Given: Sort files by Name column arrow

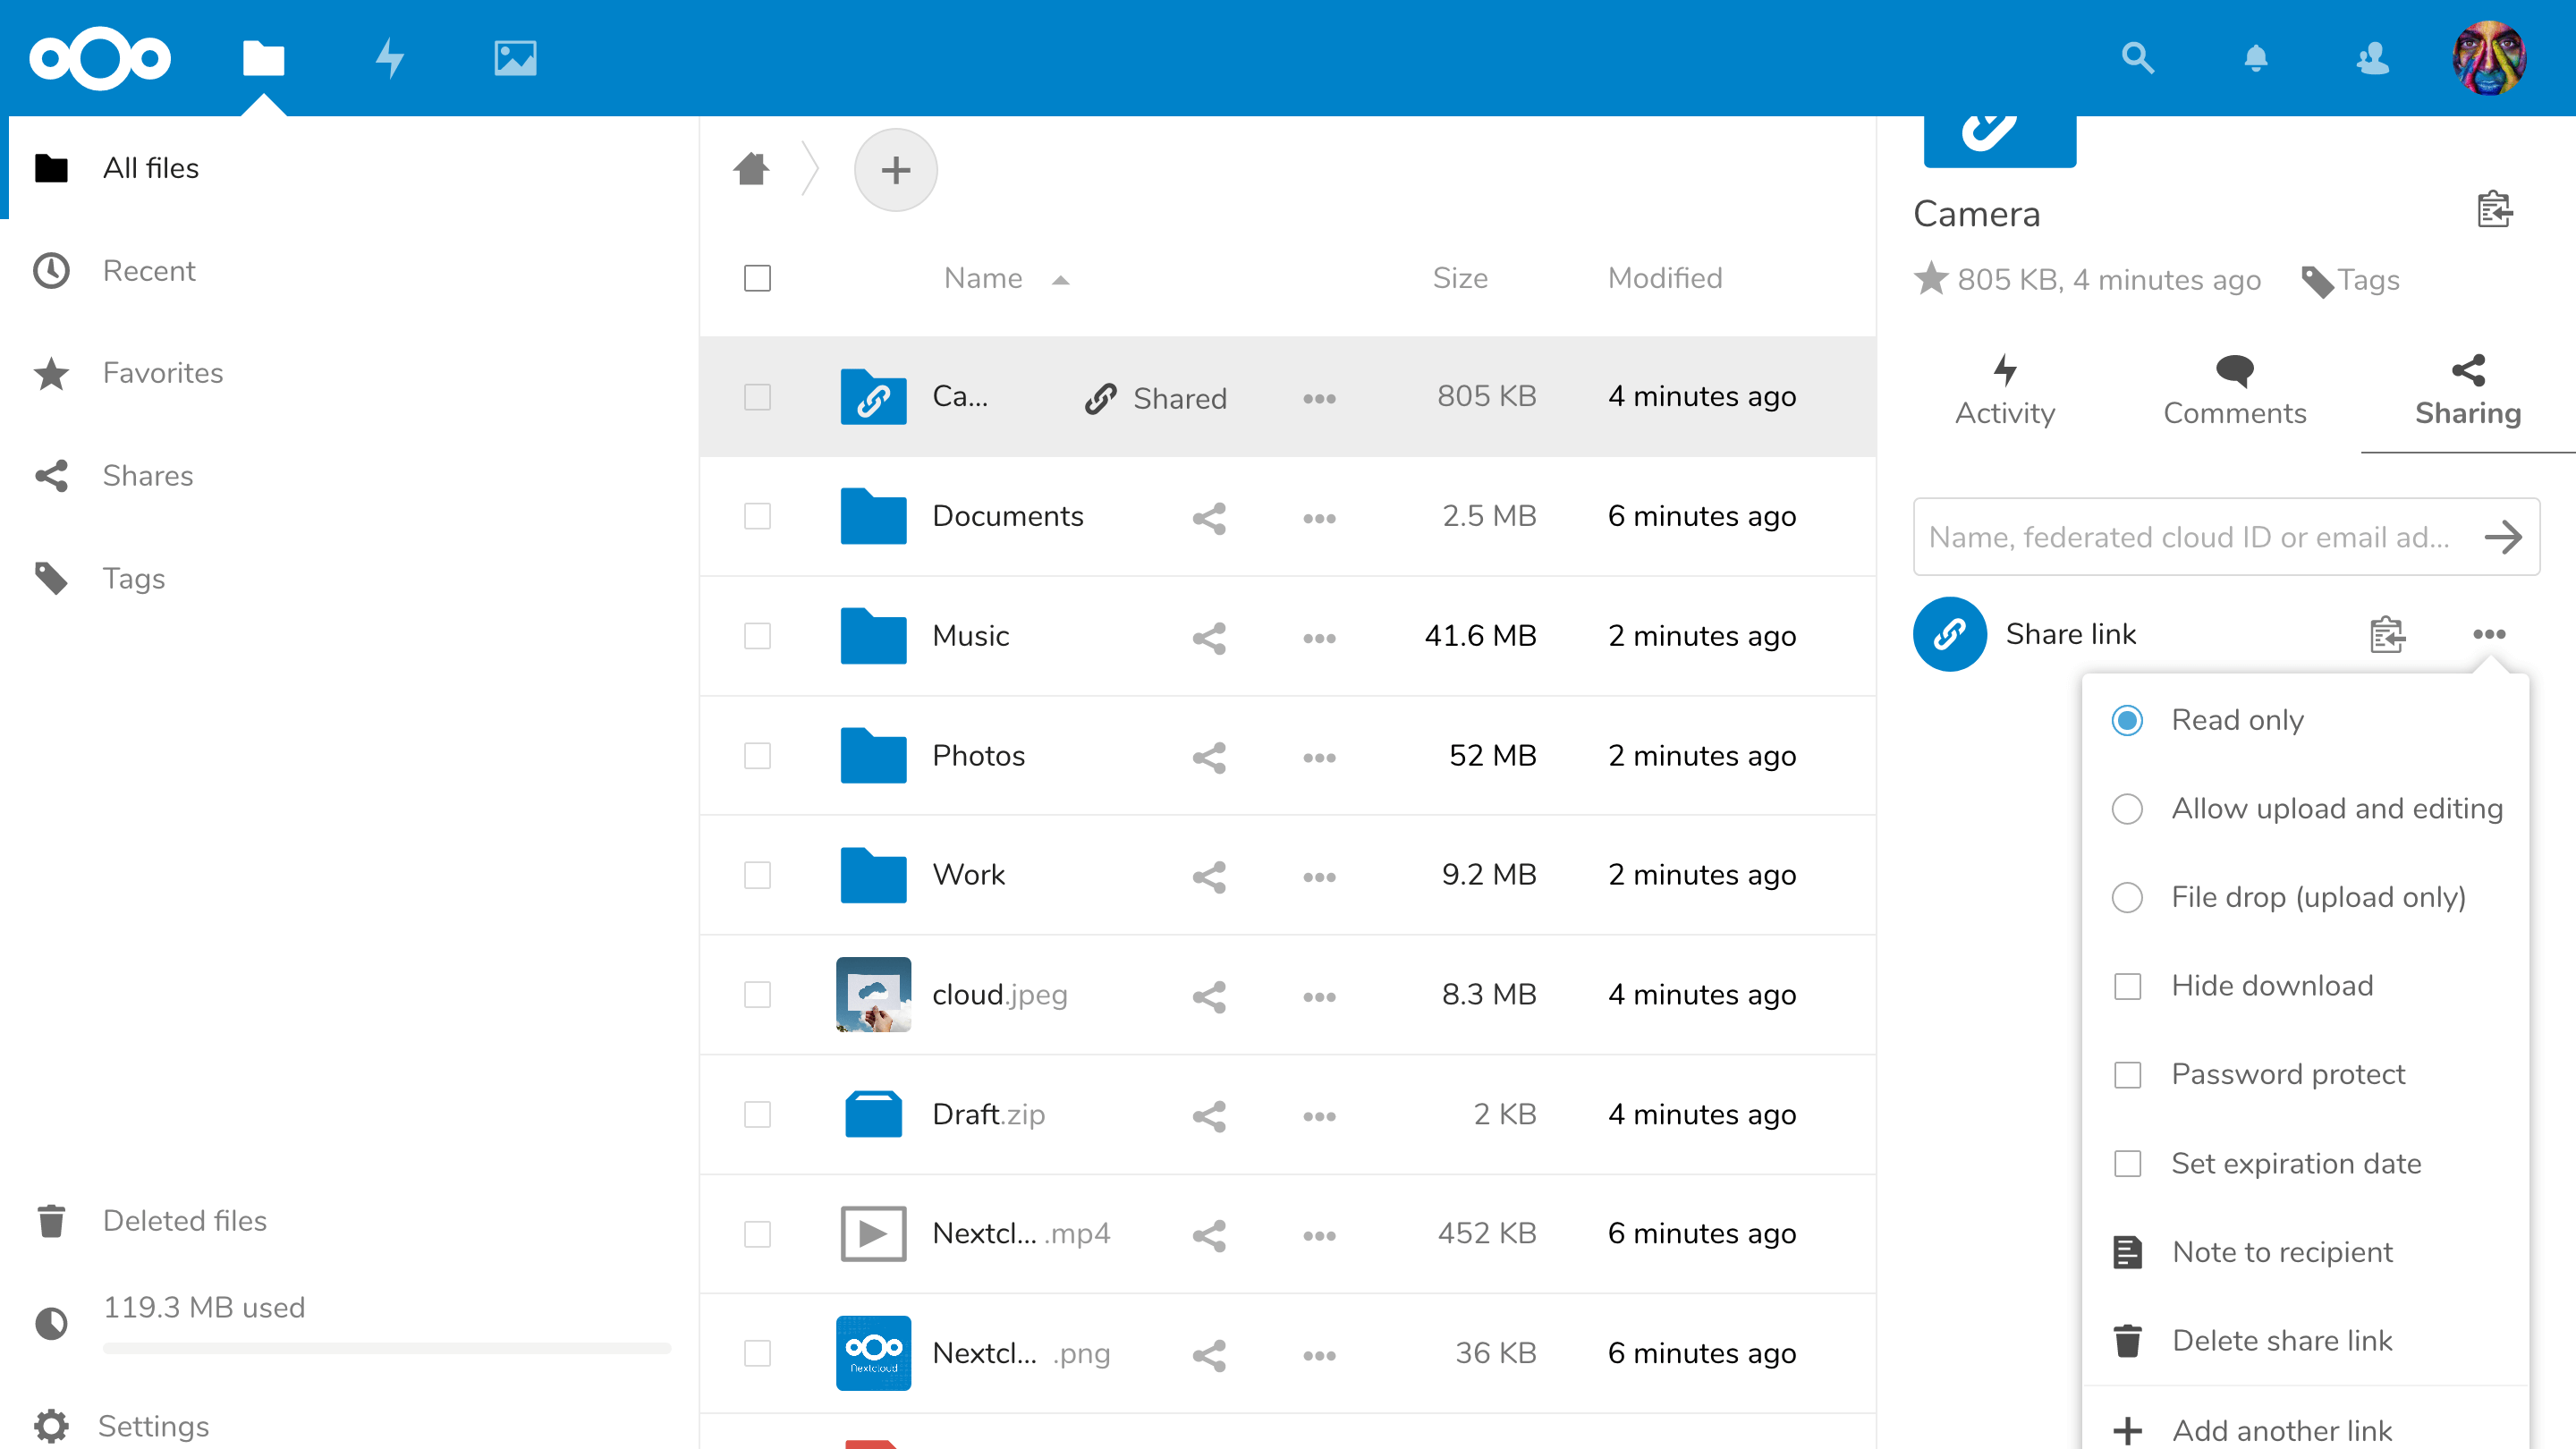Looking at the screenshot, I should click(x=1060, y=280).
